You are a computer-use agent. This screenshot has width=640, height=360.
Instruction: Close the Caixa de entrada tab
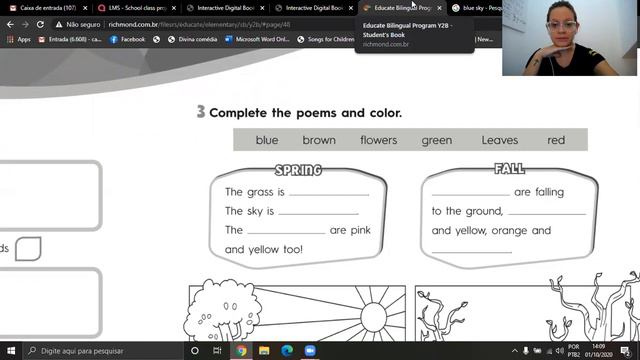point(85,8)
